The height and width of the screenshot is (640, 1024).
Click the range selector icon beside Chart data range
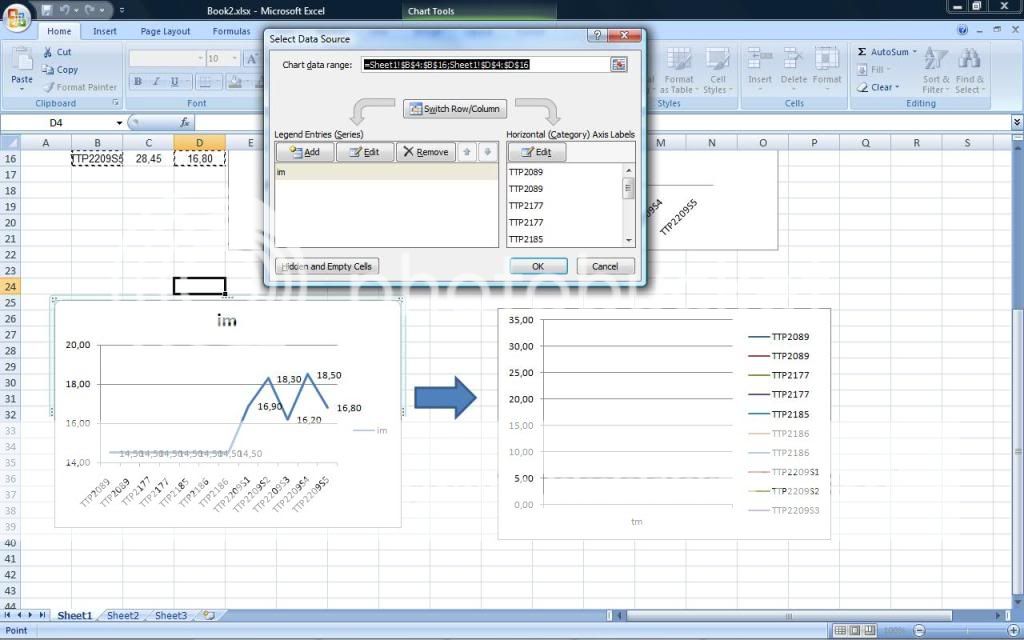618,64
